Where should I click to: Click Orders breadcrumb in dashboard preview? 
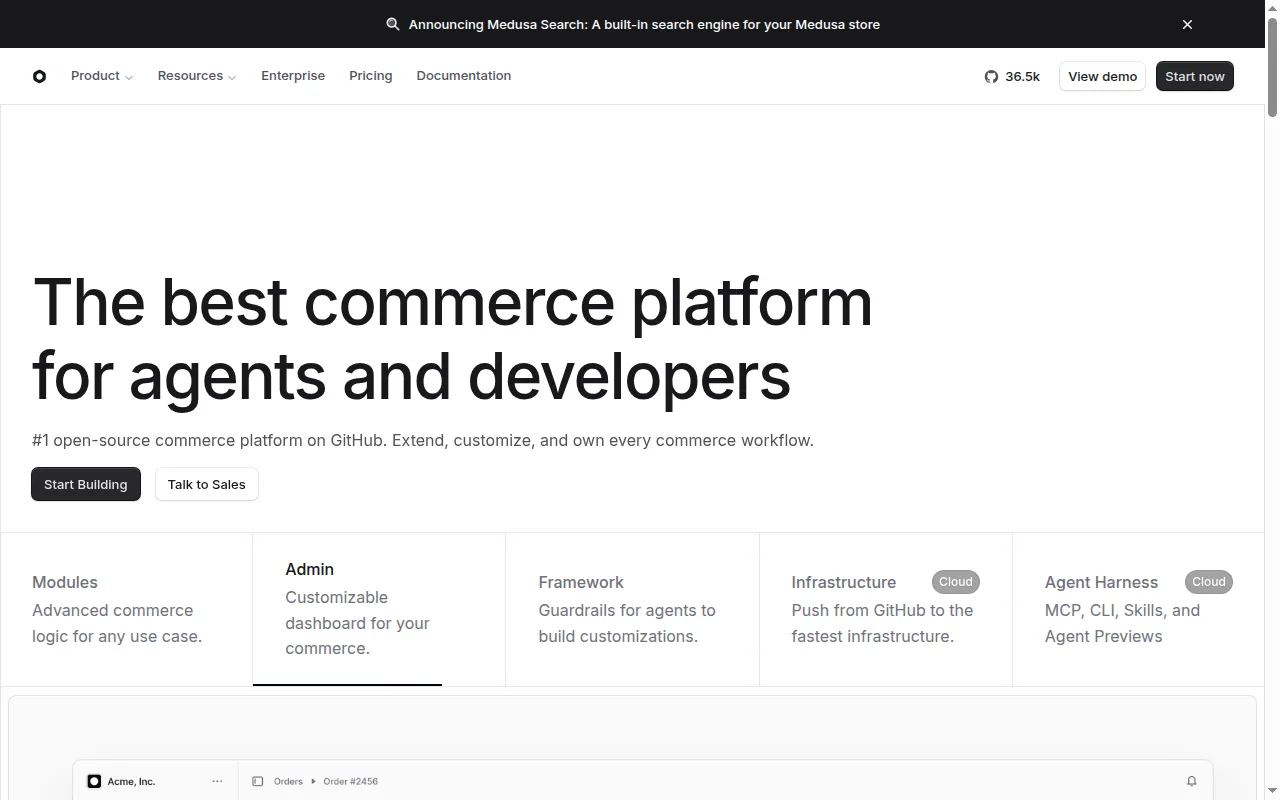[x=288, y=781]
